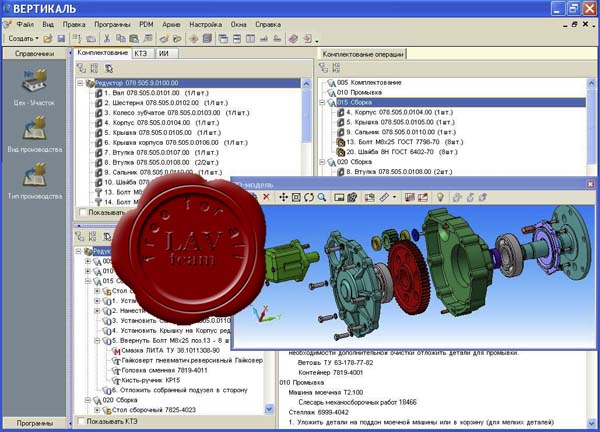The height and width of the screenshot is (432, 600).
Task: Click first tree icon in Комплектование panel toolbar
Action: click(81, 68)
